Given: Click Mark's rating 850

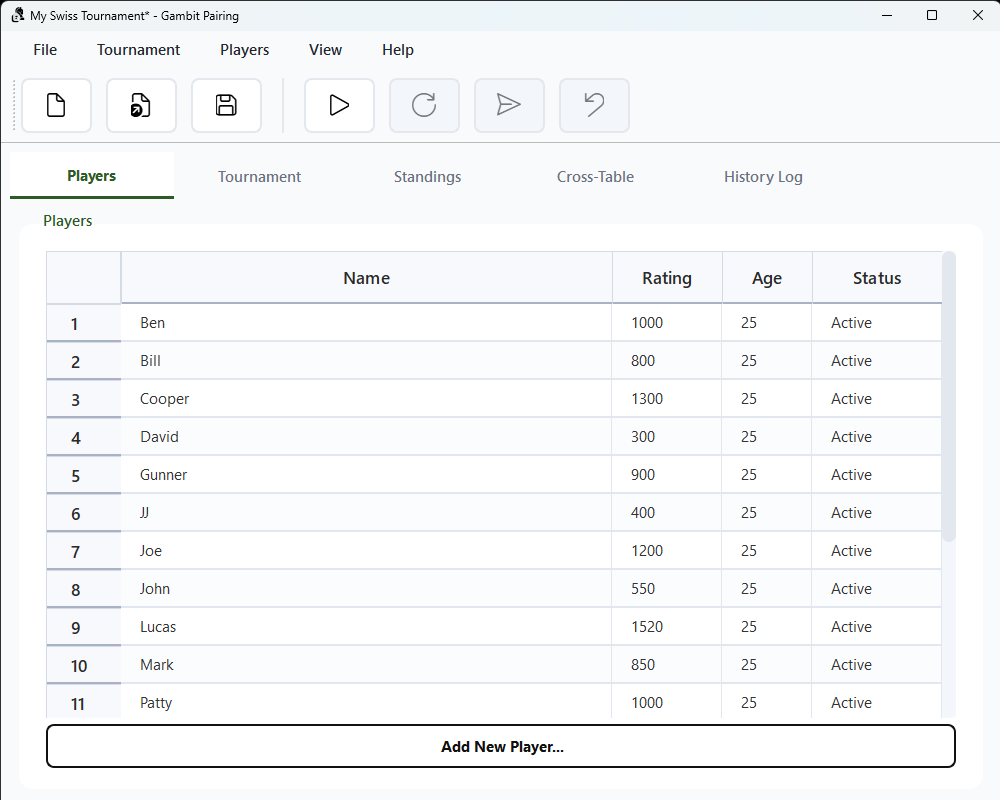Looking at the screenshot, I should 643,664.
